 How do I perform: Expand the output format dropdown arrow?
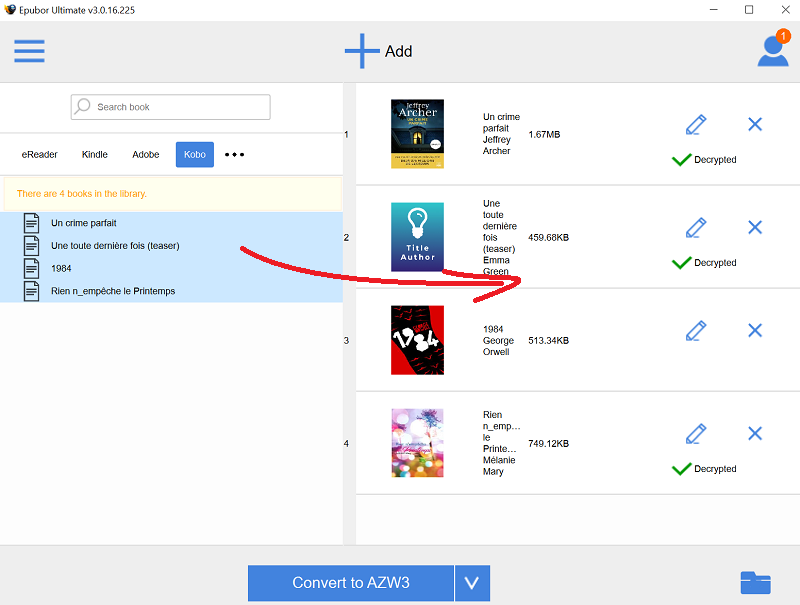pyautogui.click(x=472, y=583)
